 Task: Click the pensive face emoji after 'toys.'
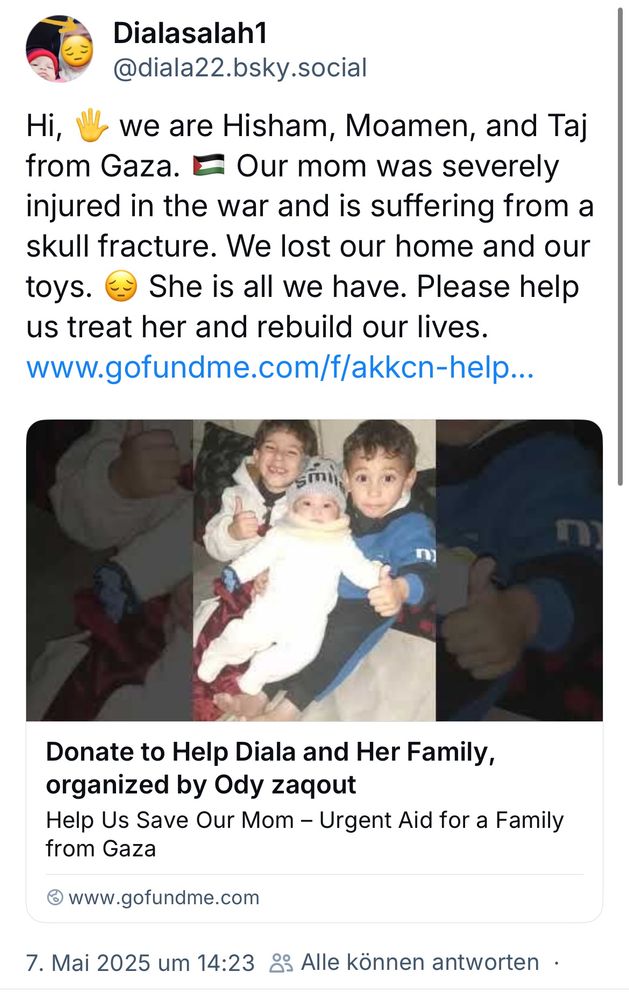[121, 286]
